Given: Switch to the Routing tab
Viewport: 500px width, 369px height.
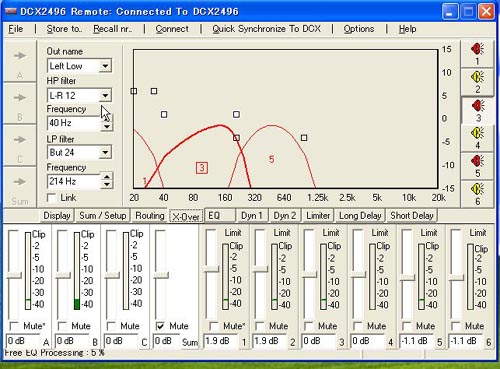Looking at the screenshot, I should 150,216.
